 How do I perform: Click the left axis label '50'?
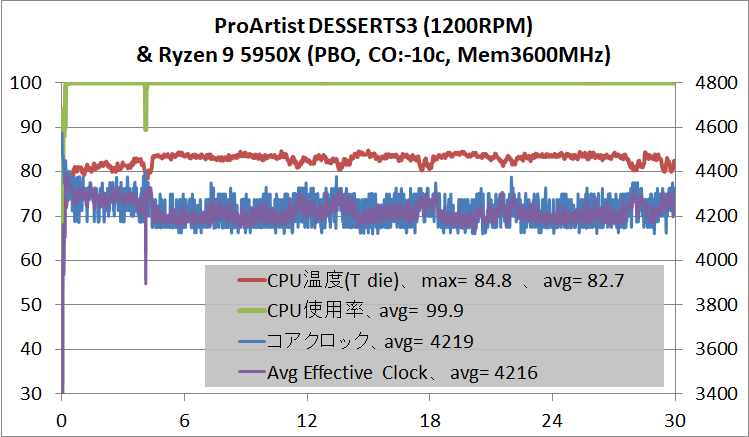click(x=31, y=305)
